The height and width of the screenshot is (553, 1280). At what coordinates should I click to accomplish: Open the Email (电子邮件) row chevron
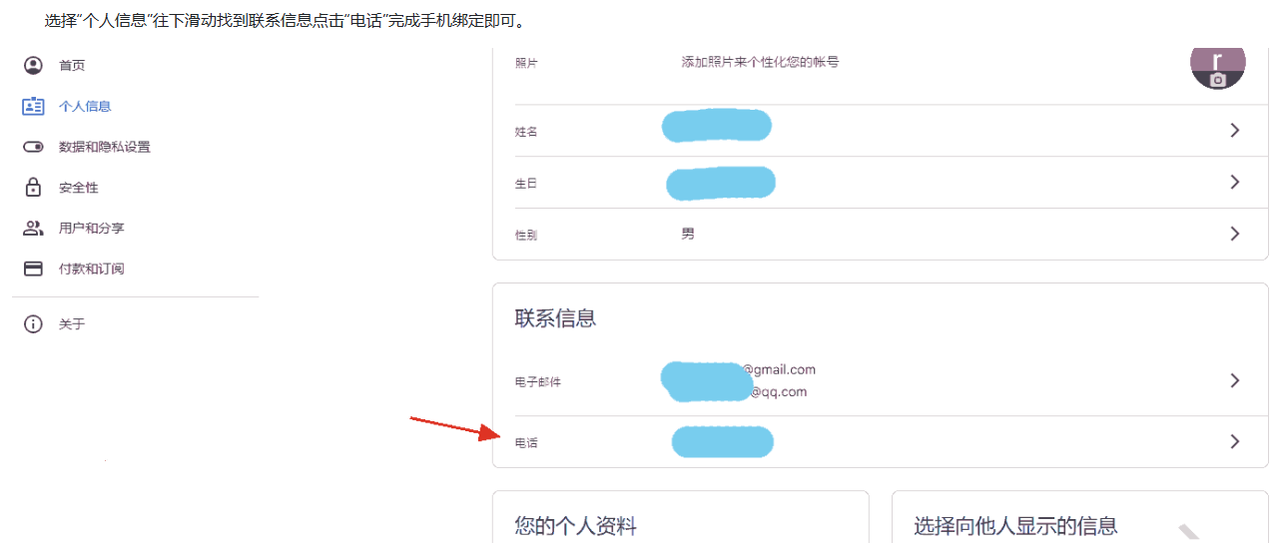[1235, 380]
